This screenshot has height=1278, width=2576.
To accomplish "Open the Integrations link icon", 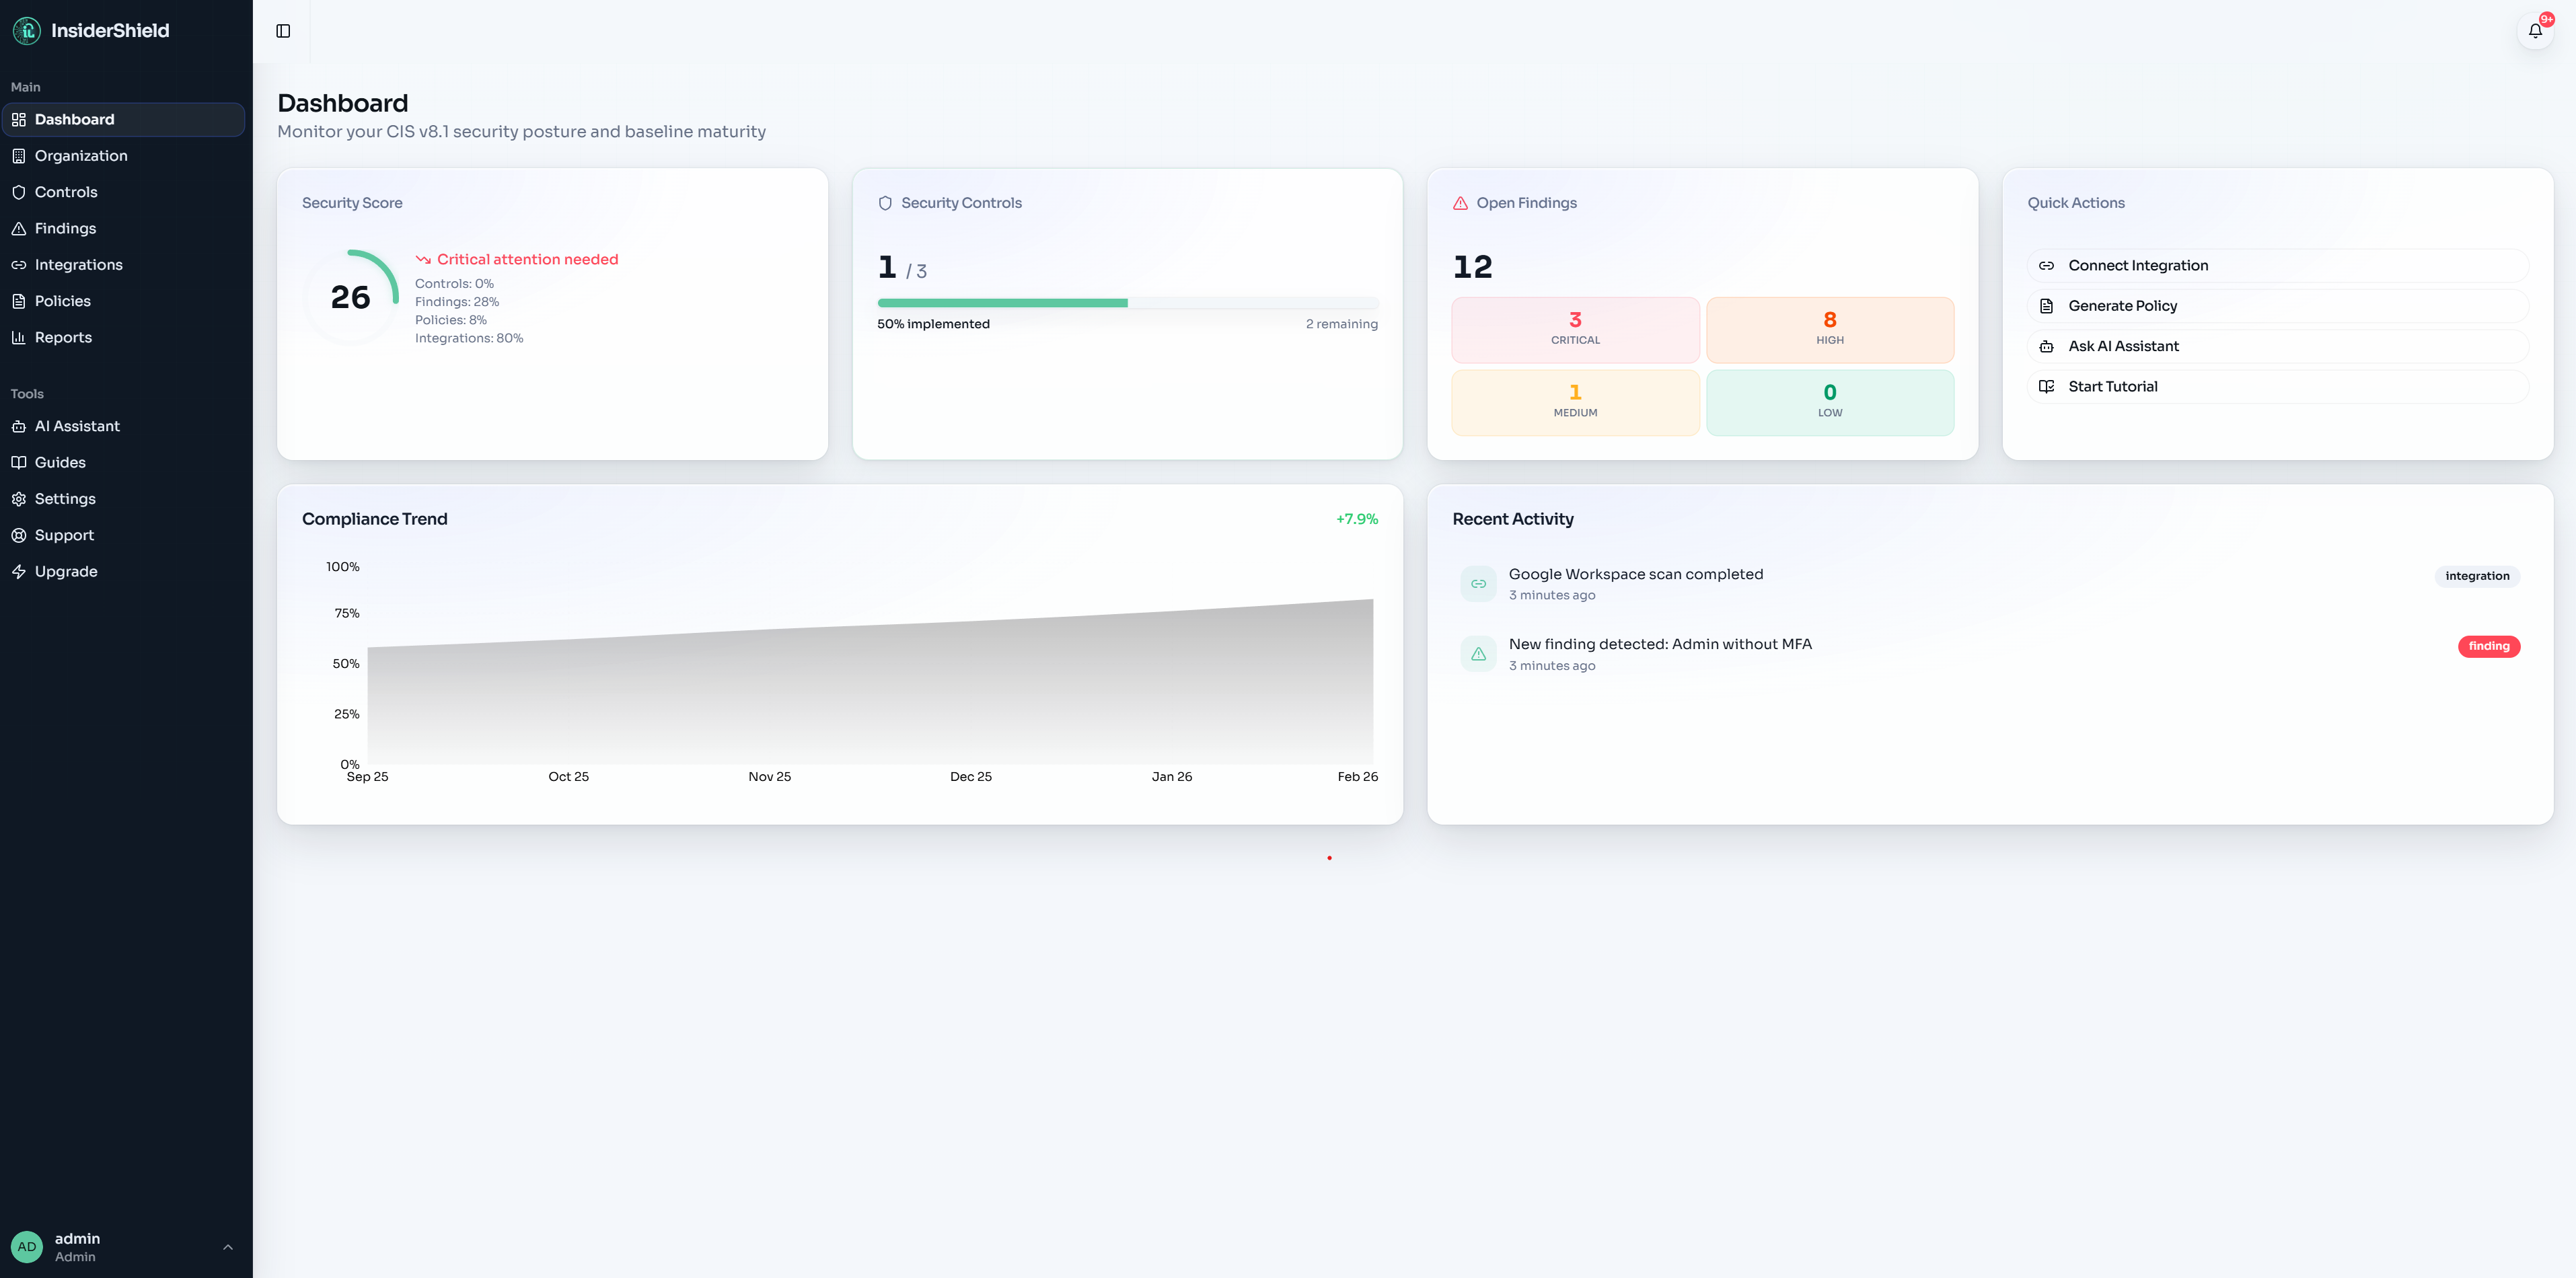I will pyautogui.click(x=19, y=265).
